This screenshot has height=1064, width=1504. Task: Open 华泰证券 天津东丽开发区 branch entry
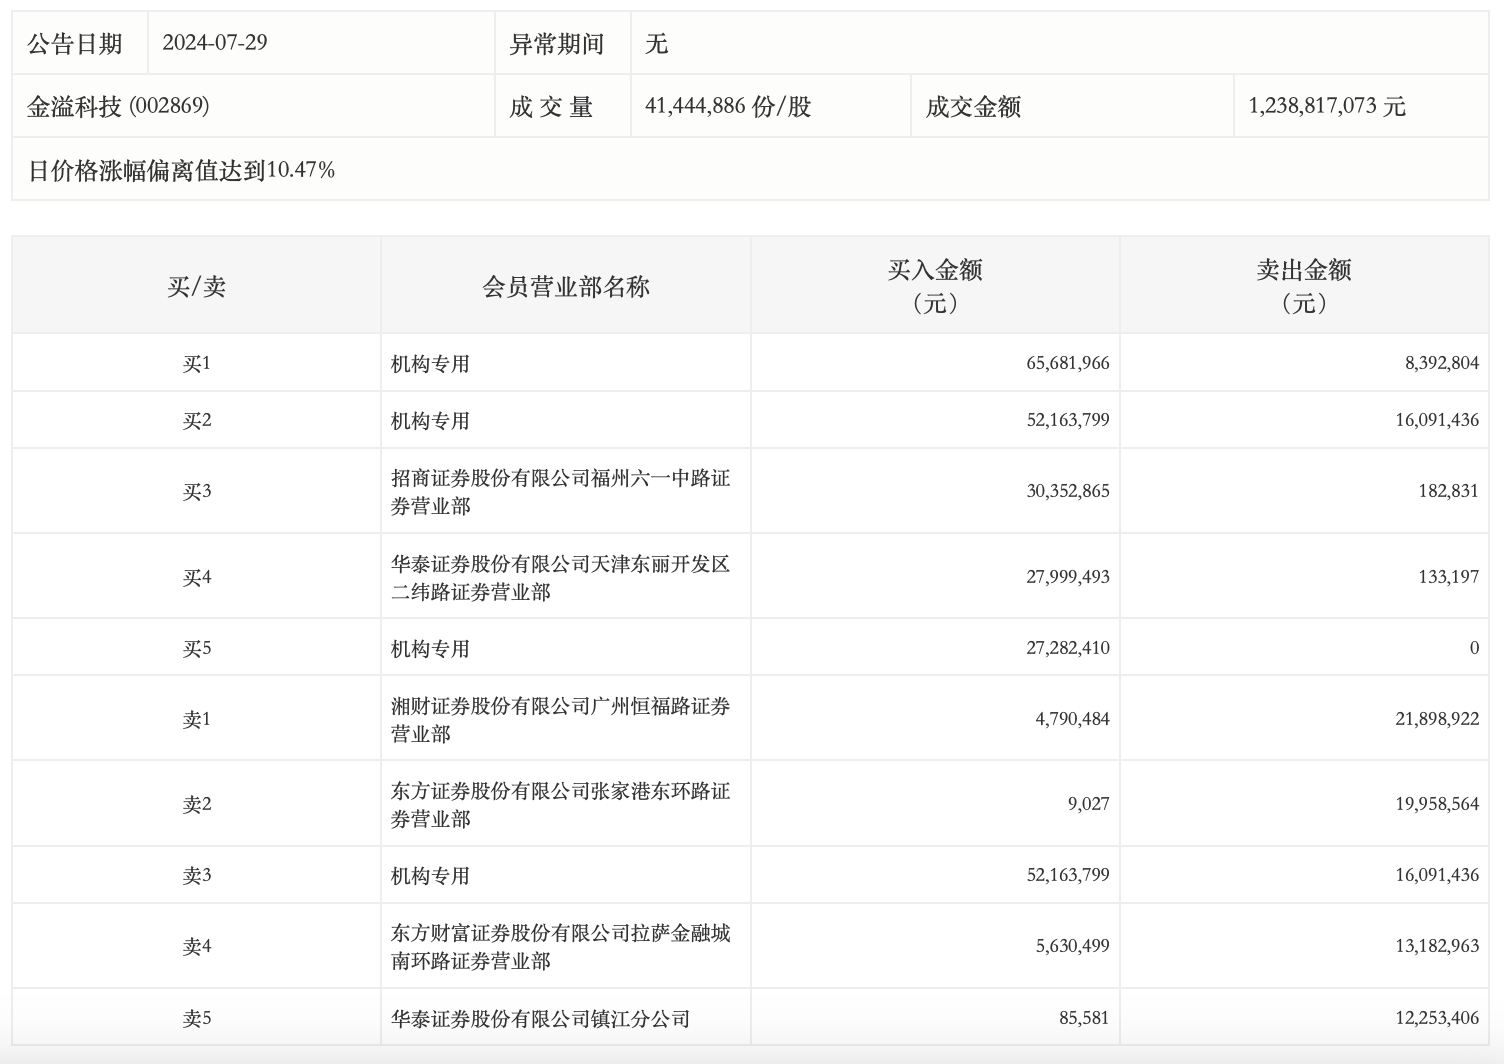(560, 578)
